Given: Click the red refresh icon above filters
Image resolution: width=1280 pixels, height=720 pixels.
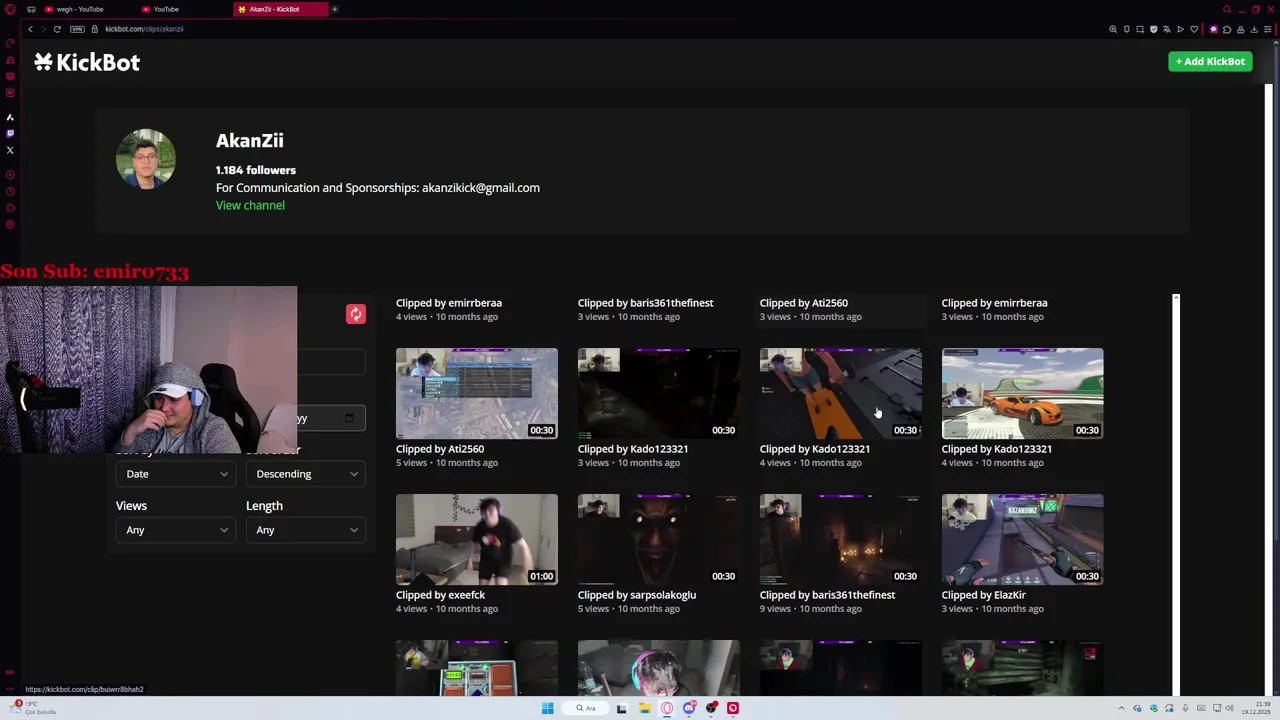Looking at the screenshot, I should point(355,314).
